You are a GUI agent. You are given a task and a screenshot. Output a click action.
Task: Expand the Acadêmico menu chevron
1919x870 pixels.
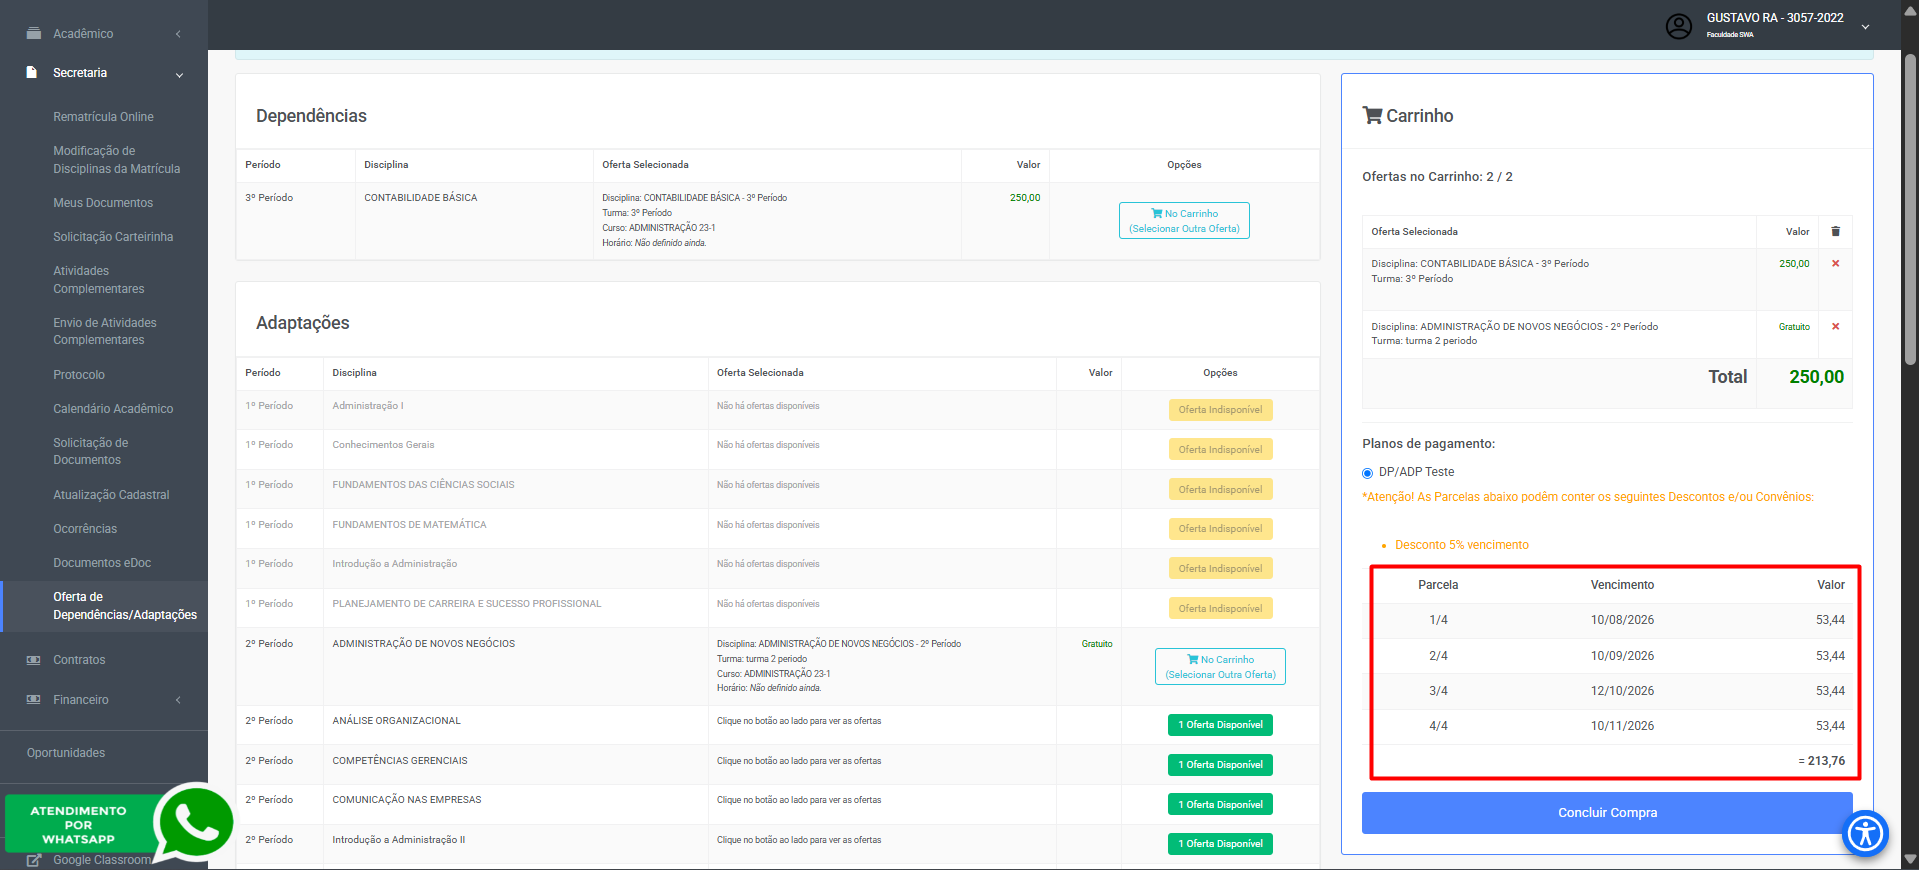pyautogui.click(x=178, y=34)
